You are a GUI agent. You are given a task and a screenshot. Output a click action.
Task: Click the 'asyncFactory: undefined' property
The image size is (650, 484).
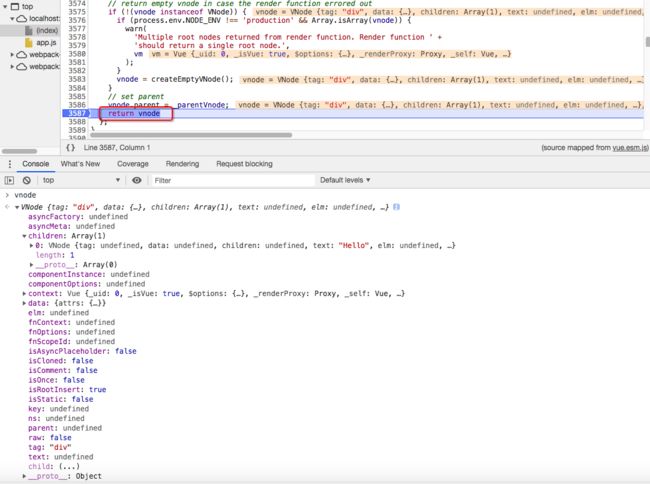78,217
